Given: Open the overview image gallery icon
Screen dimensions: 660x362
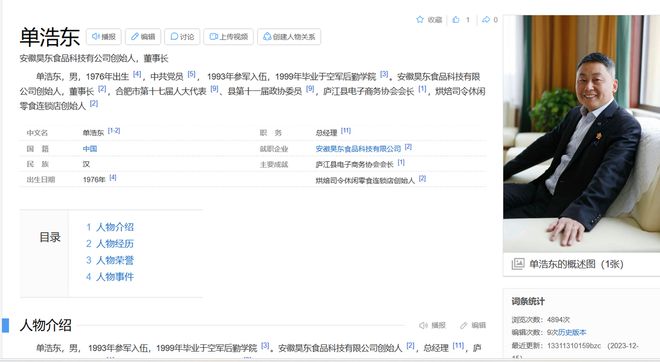Looking at the screenshot, I should point(518,264).
